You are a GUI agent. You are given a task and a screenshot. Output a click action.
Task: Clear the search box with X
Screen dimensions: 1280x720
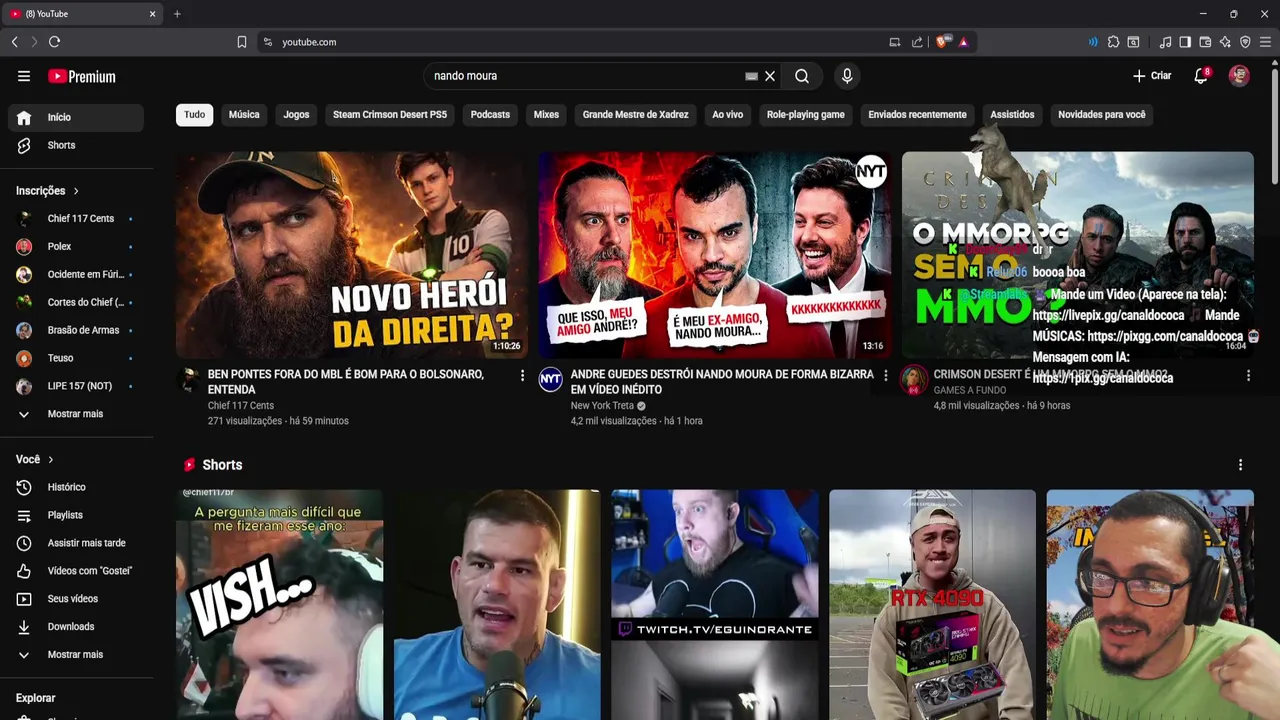[770, 76]
